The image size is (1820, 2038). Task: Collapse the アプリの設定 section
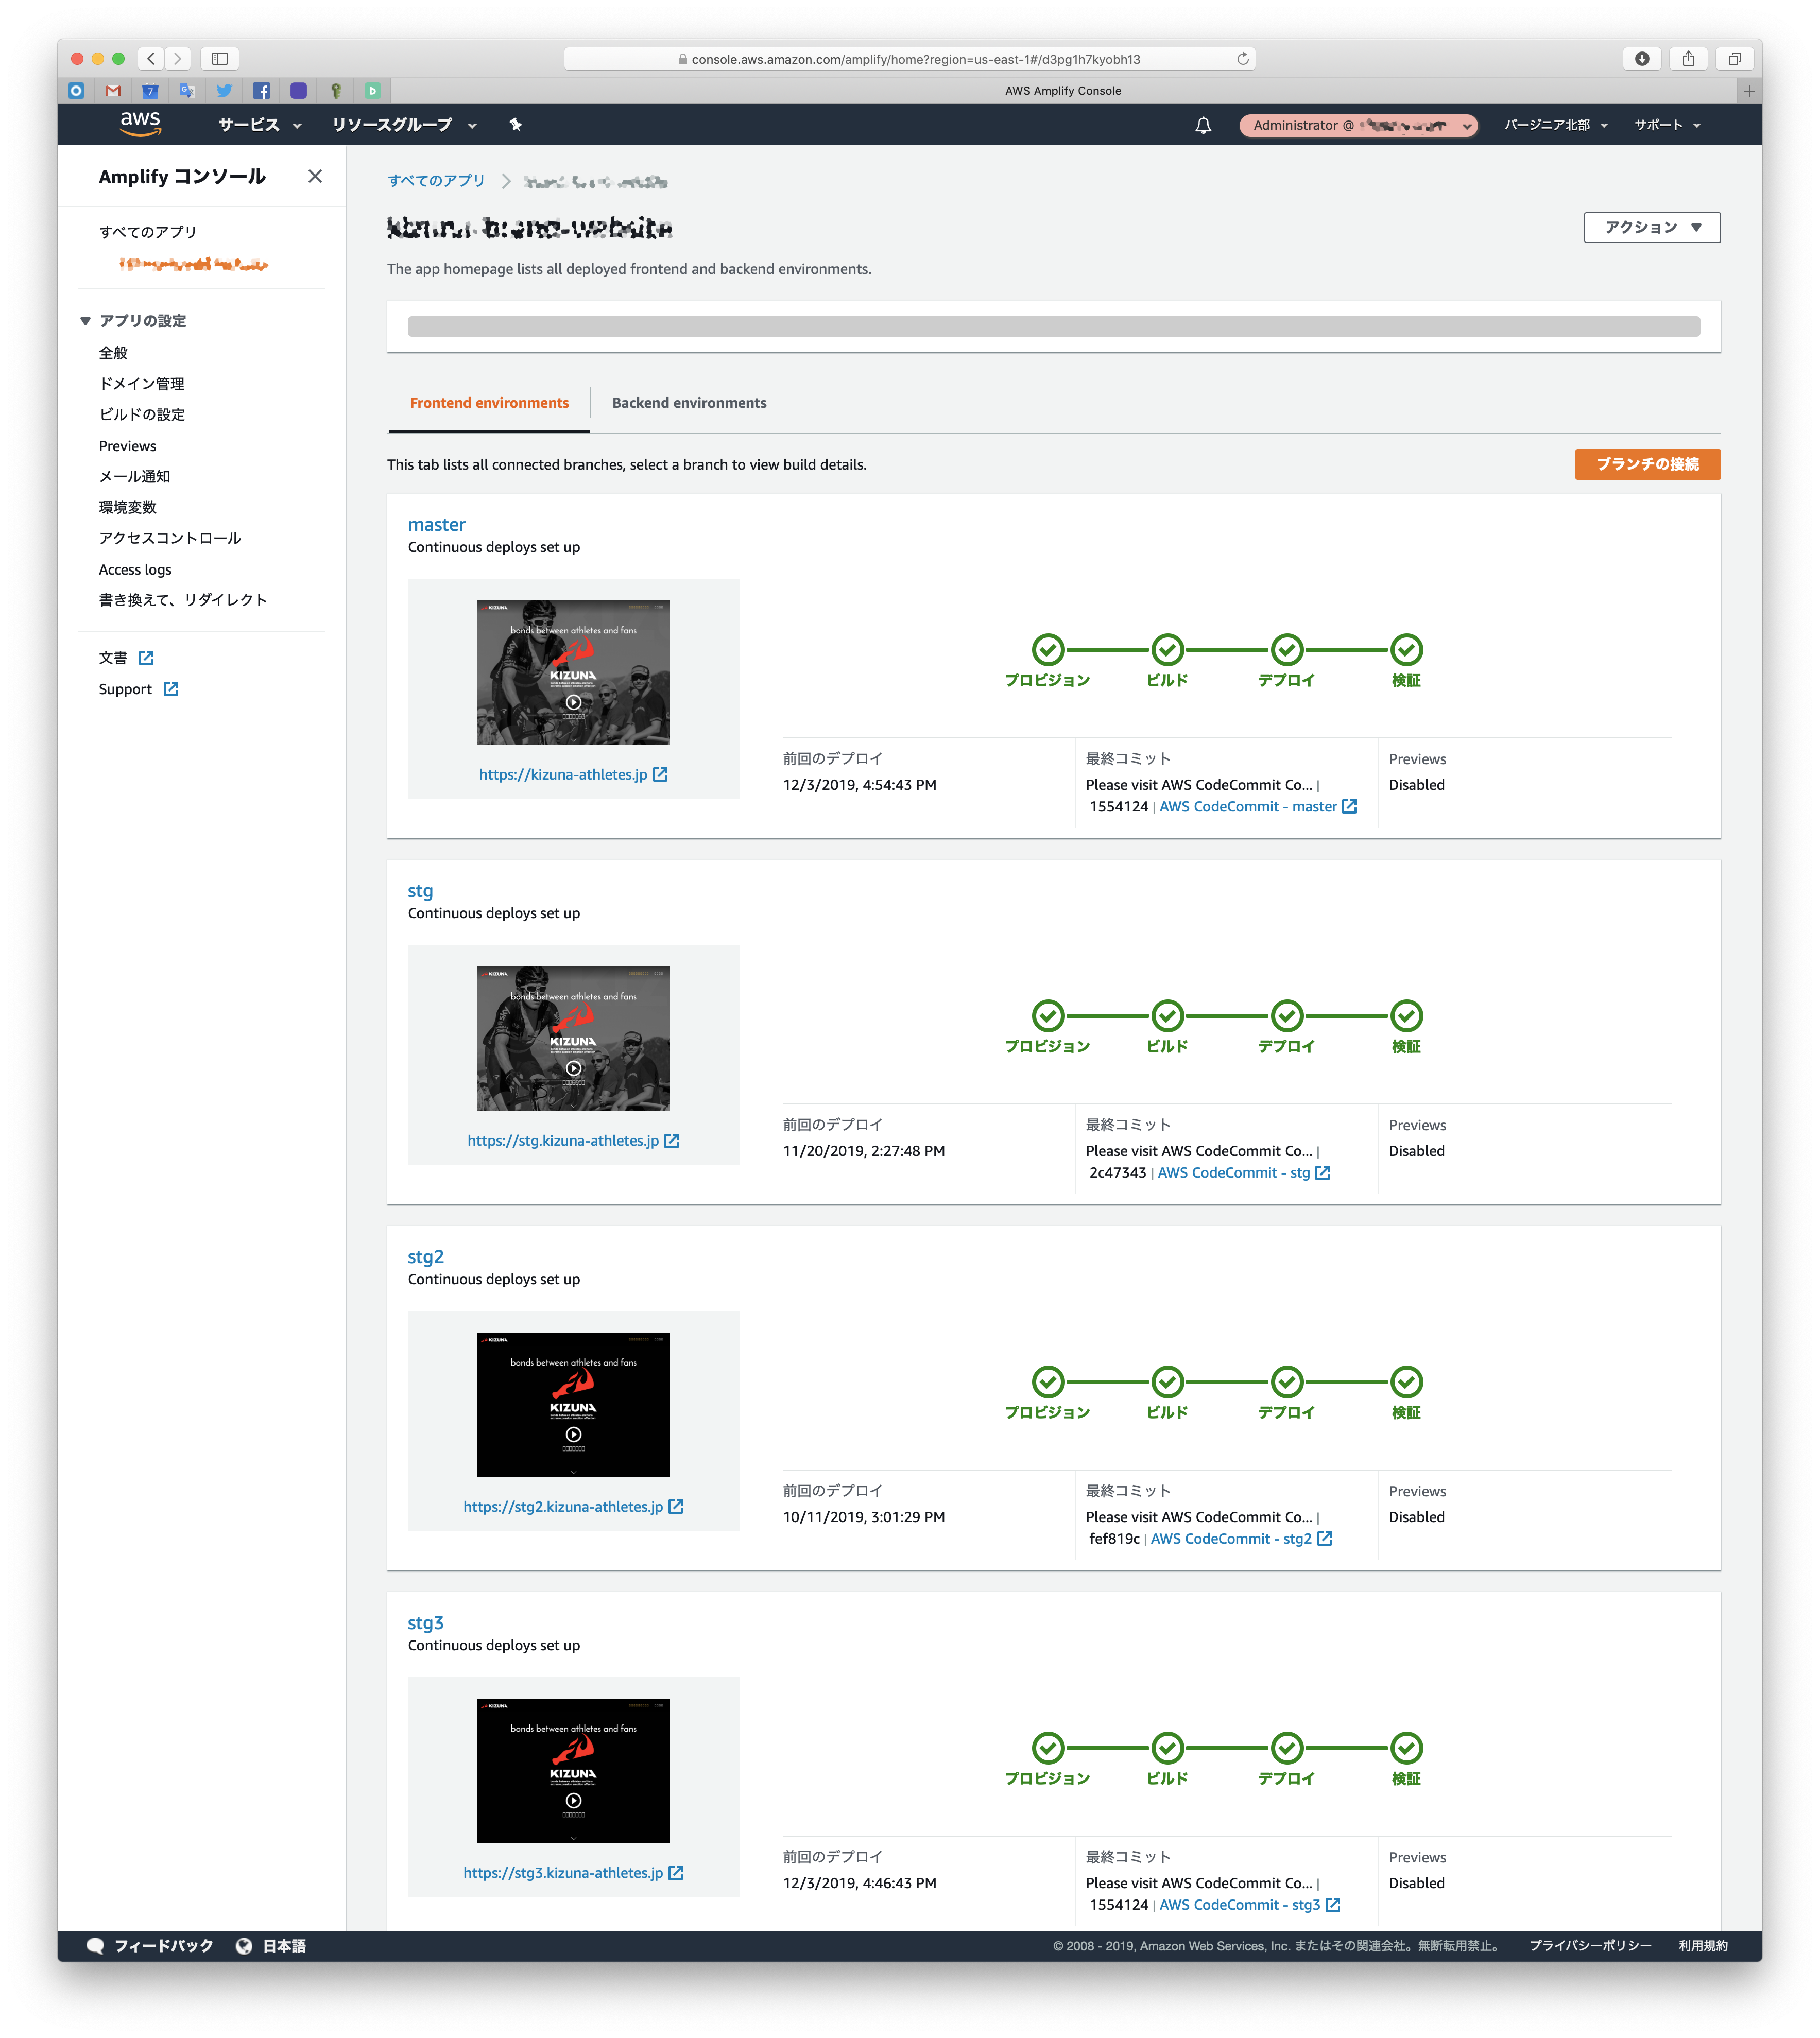tap(86, 321)
